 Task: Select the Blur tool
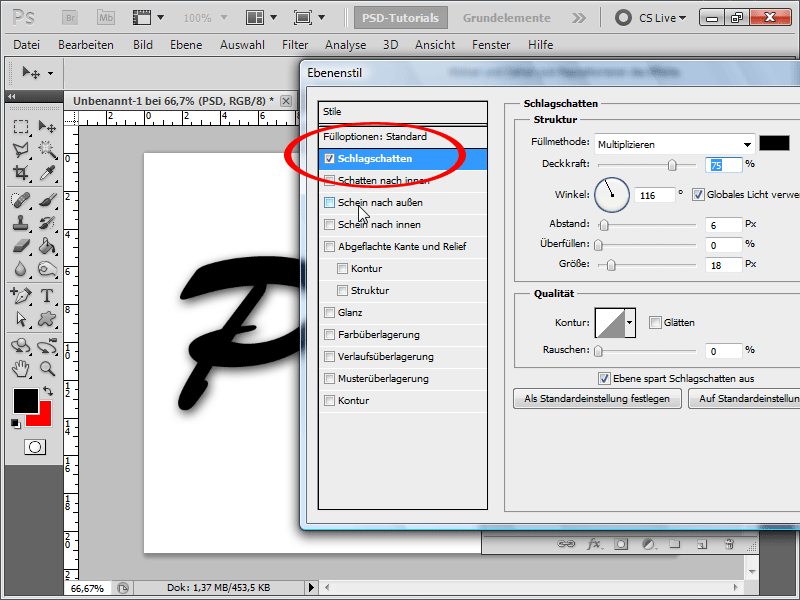click(x=21, y=269)
